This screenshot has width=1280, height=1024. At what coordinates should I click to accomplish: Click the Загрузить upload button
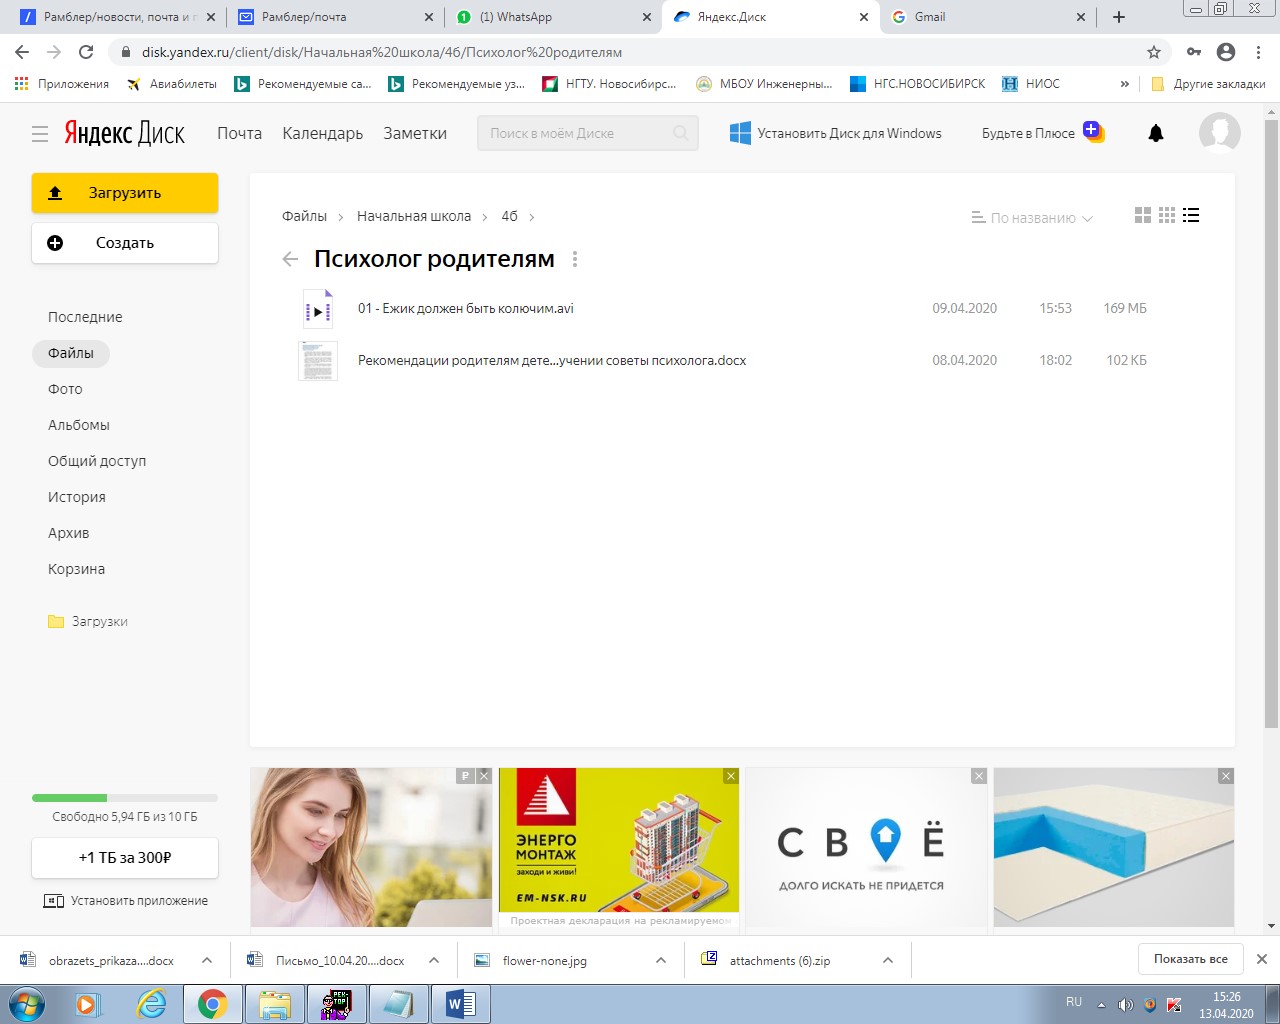click(125, 193)
